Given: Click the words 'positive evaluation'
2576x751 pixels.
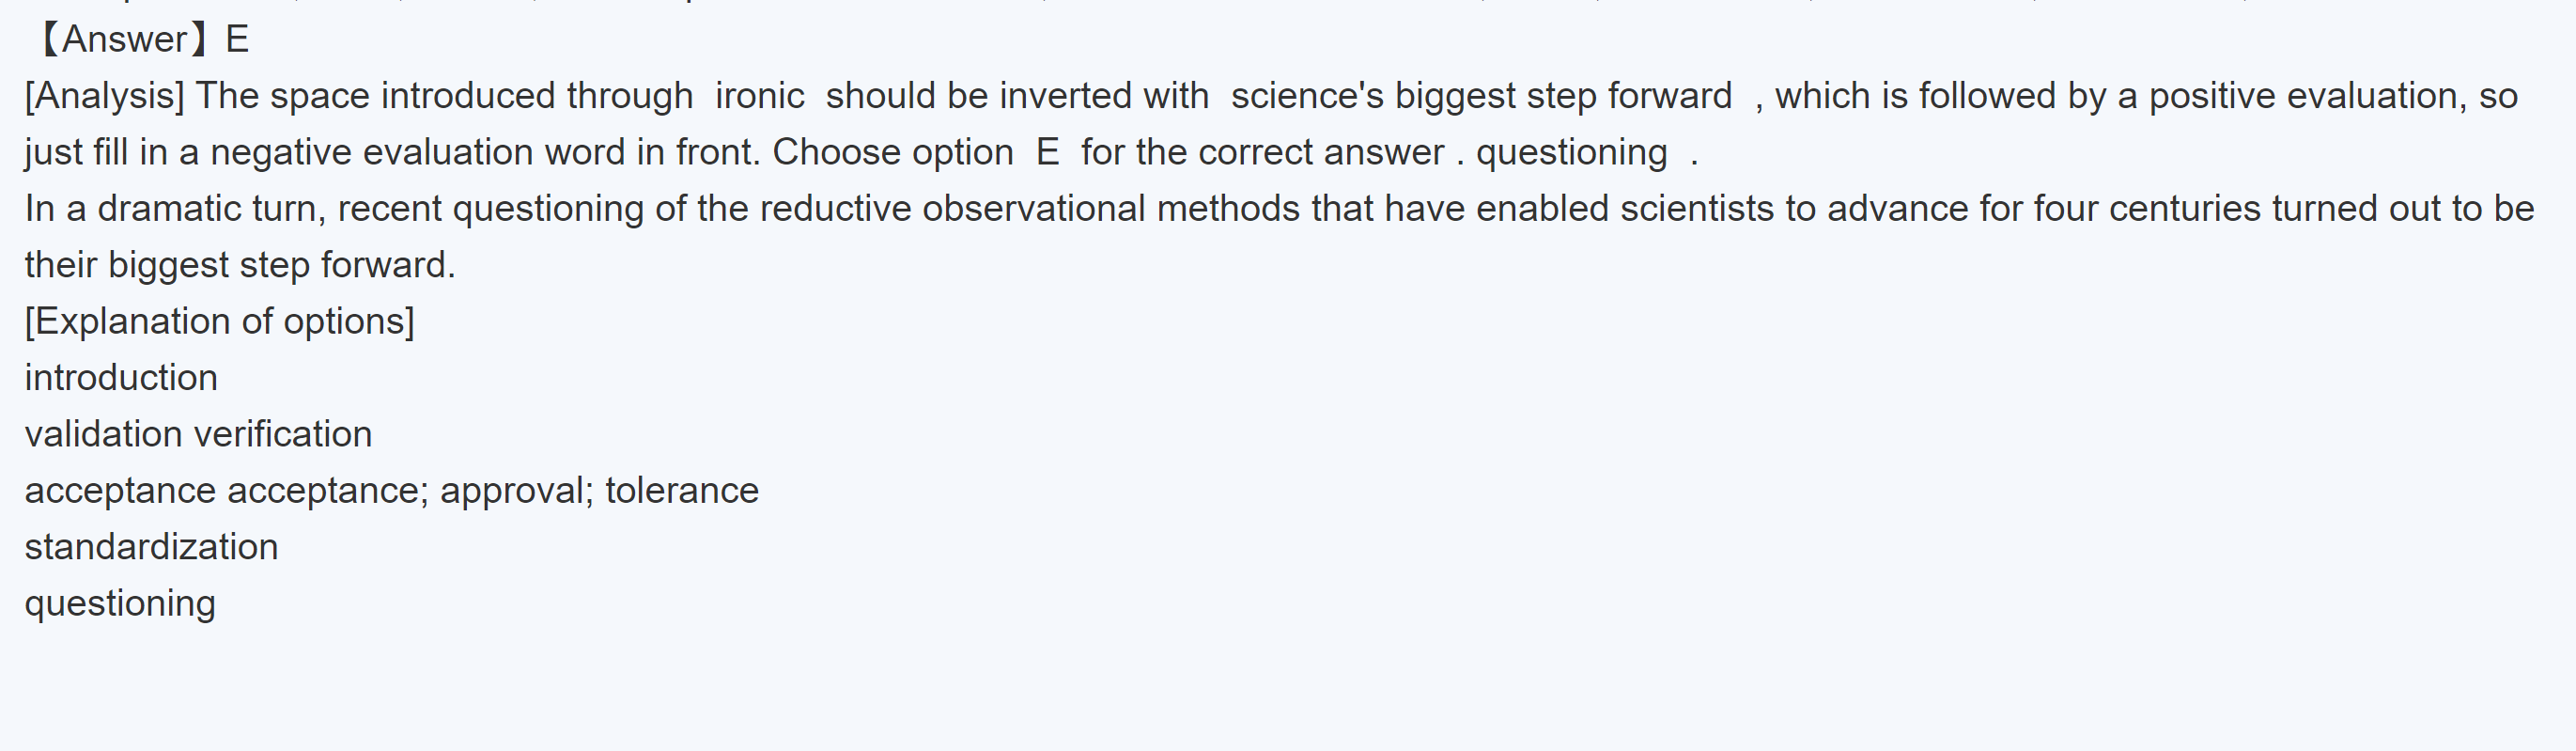Looking at the screenshot, I should (2303, 96).
